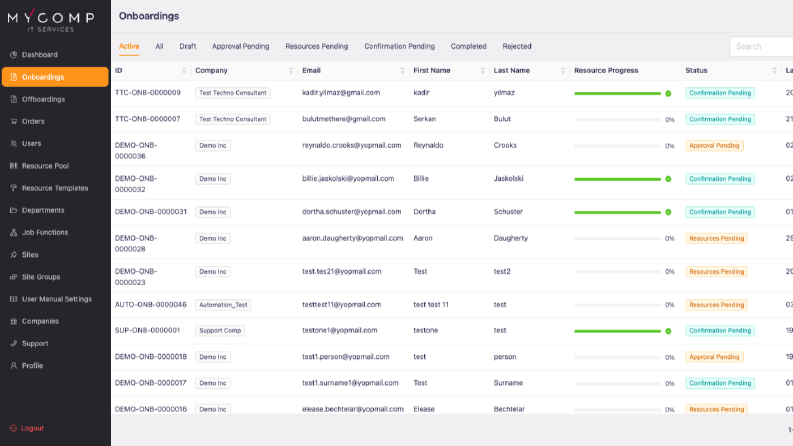Sort by Status column arrows
Viewport: 793px width, 446px height.
pos(775,70)
